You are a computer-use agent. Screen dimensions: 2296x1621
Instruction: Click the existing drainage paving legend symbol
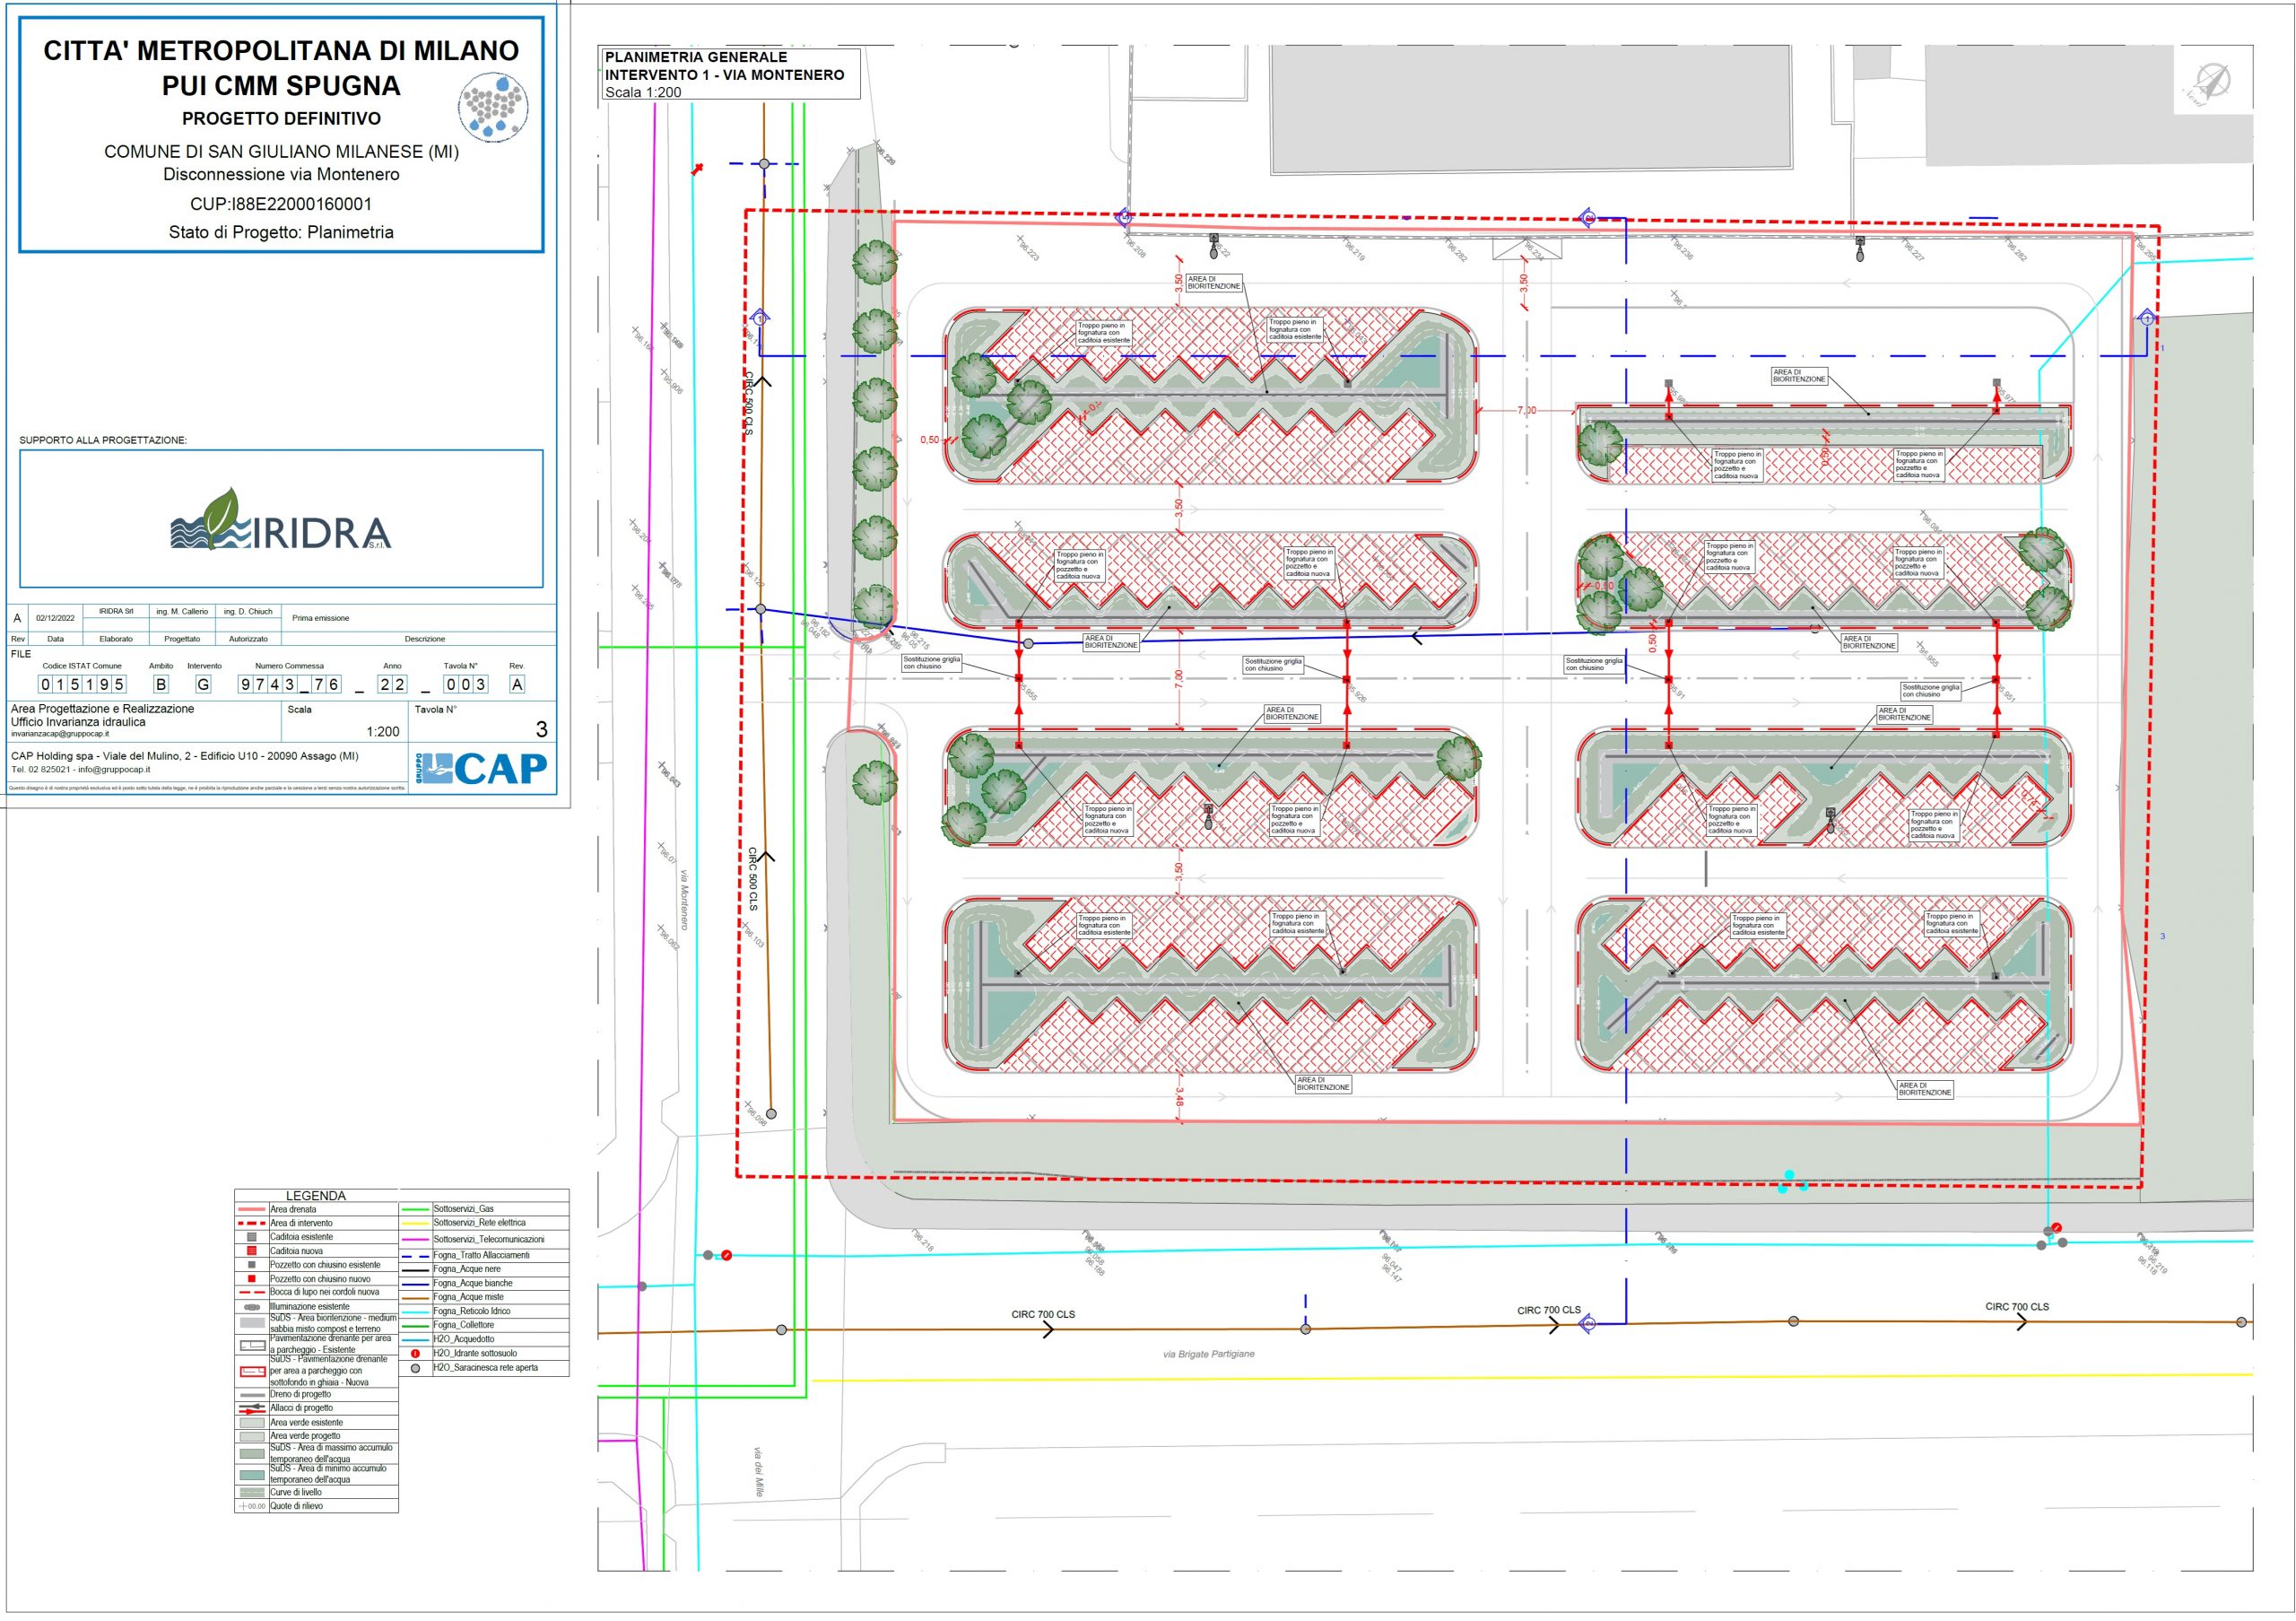coord(252,1345)
